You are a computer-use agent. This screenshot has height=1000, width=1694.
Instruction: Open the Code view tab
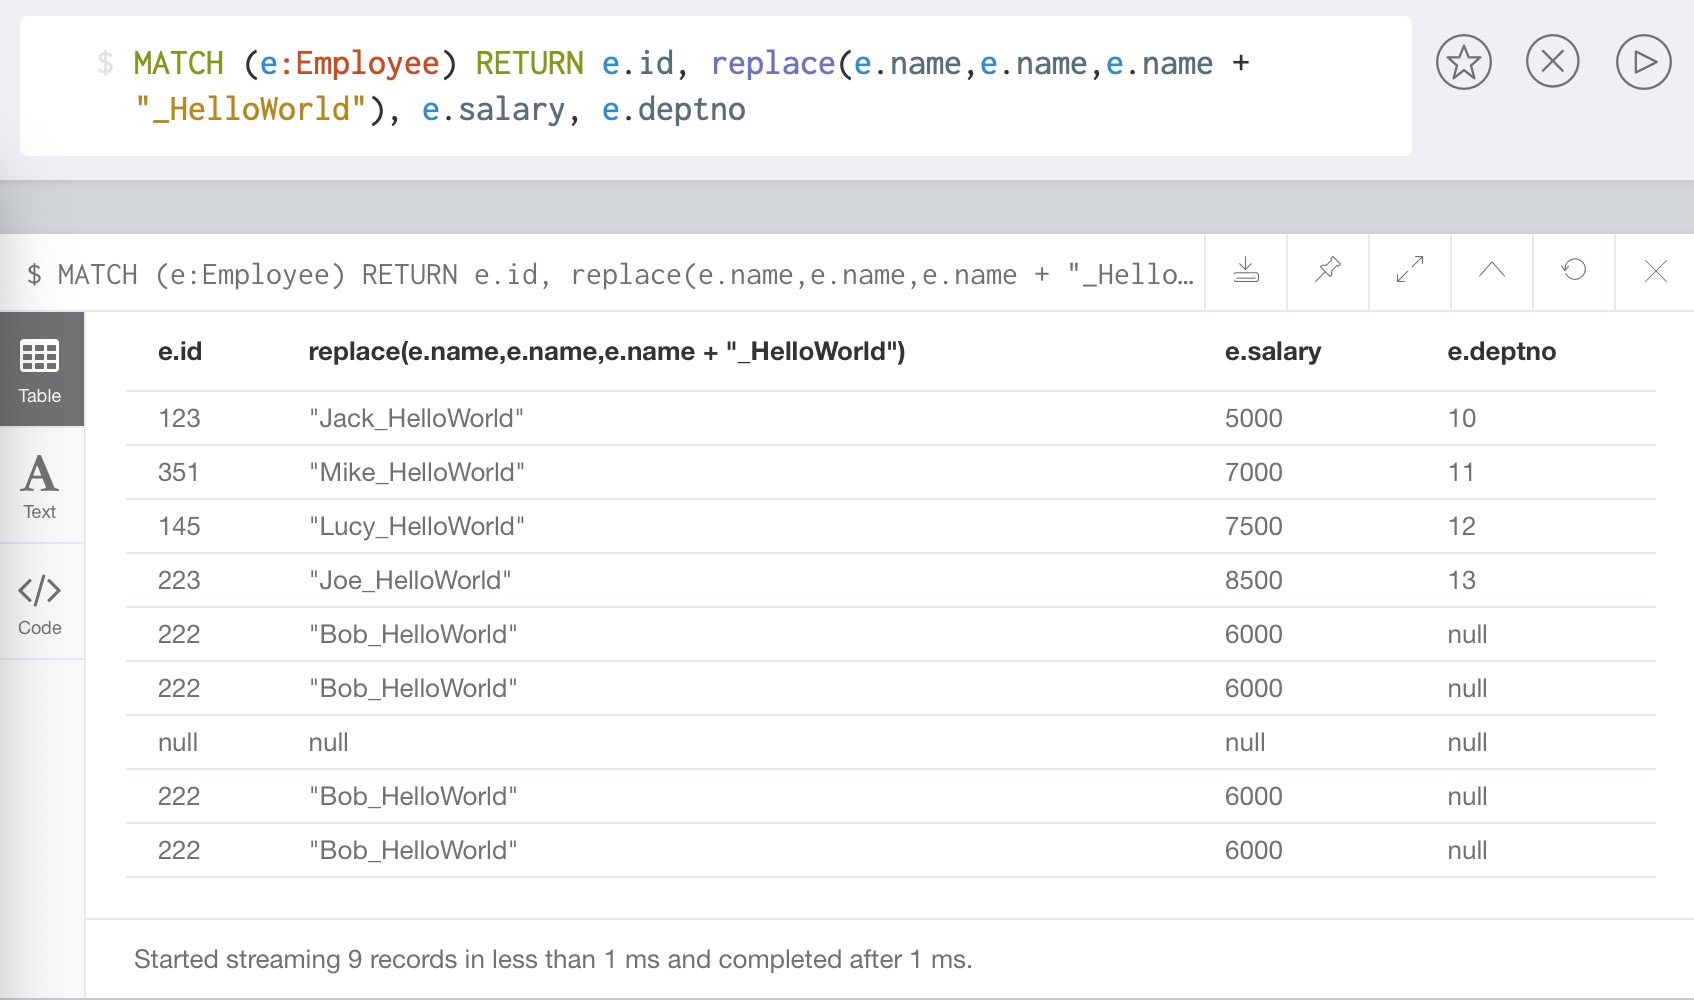pyautogui.click(x=40, y=602)
